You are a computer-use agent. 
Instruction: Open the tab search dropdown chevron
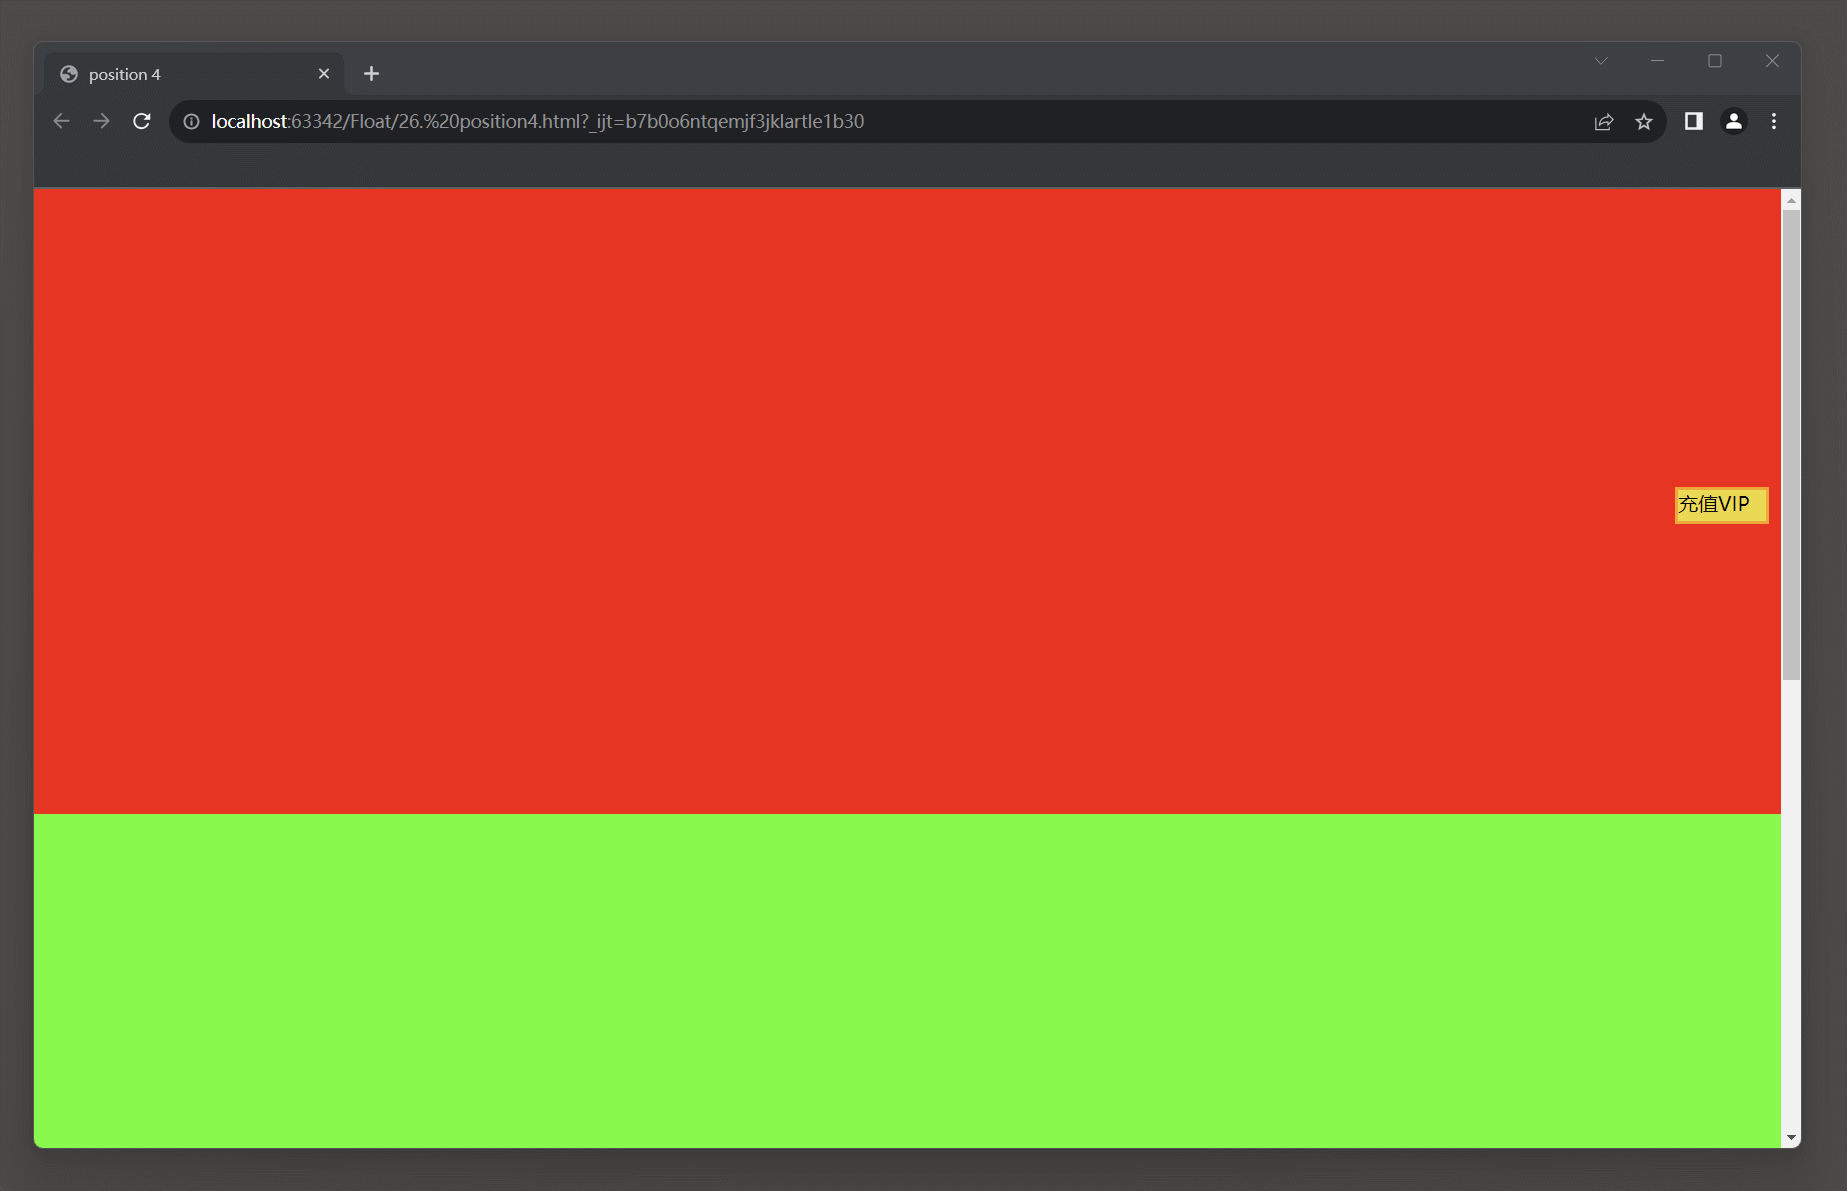pos(1601,61)
